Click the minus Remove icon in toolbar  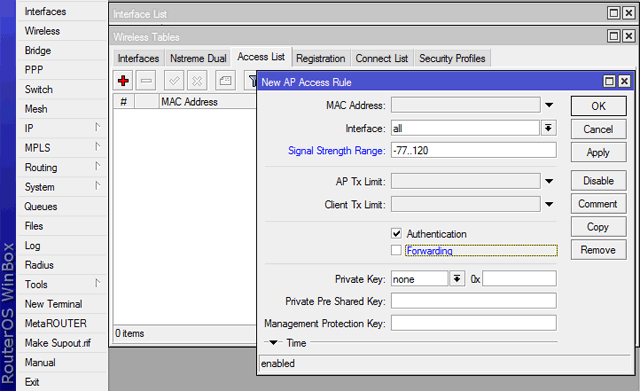click(x=146, y=80)
